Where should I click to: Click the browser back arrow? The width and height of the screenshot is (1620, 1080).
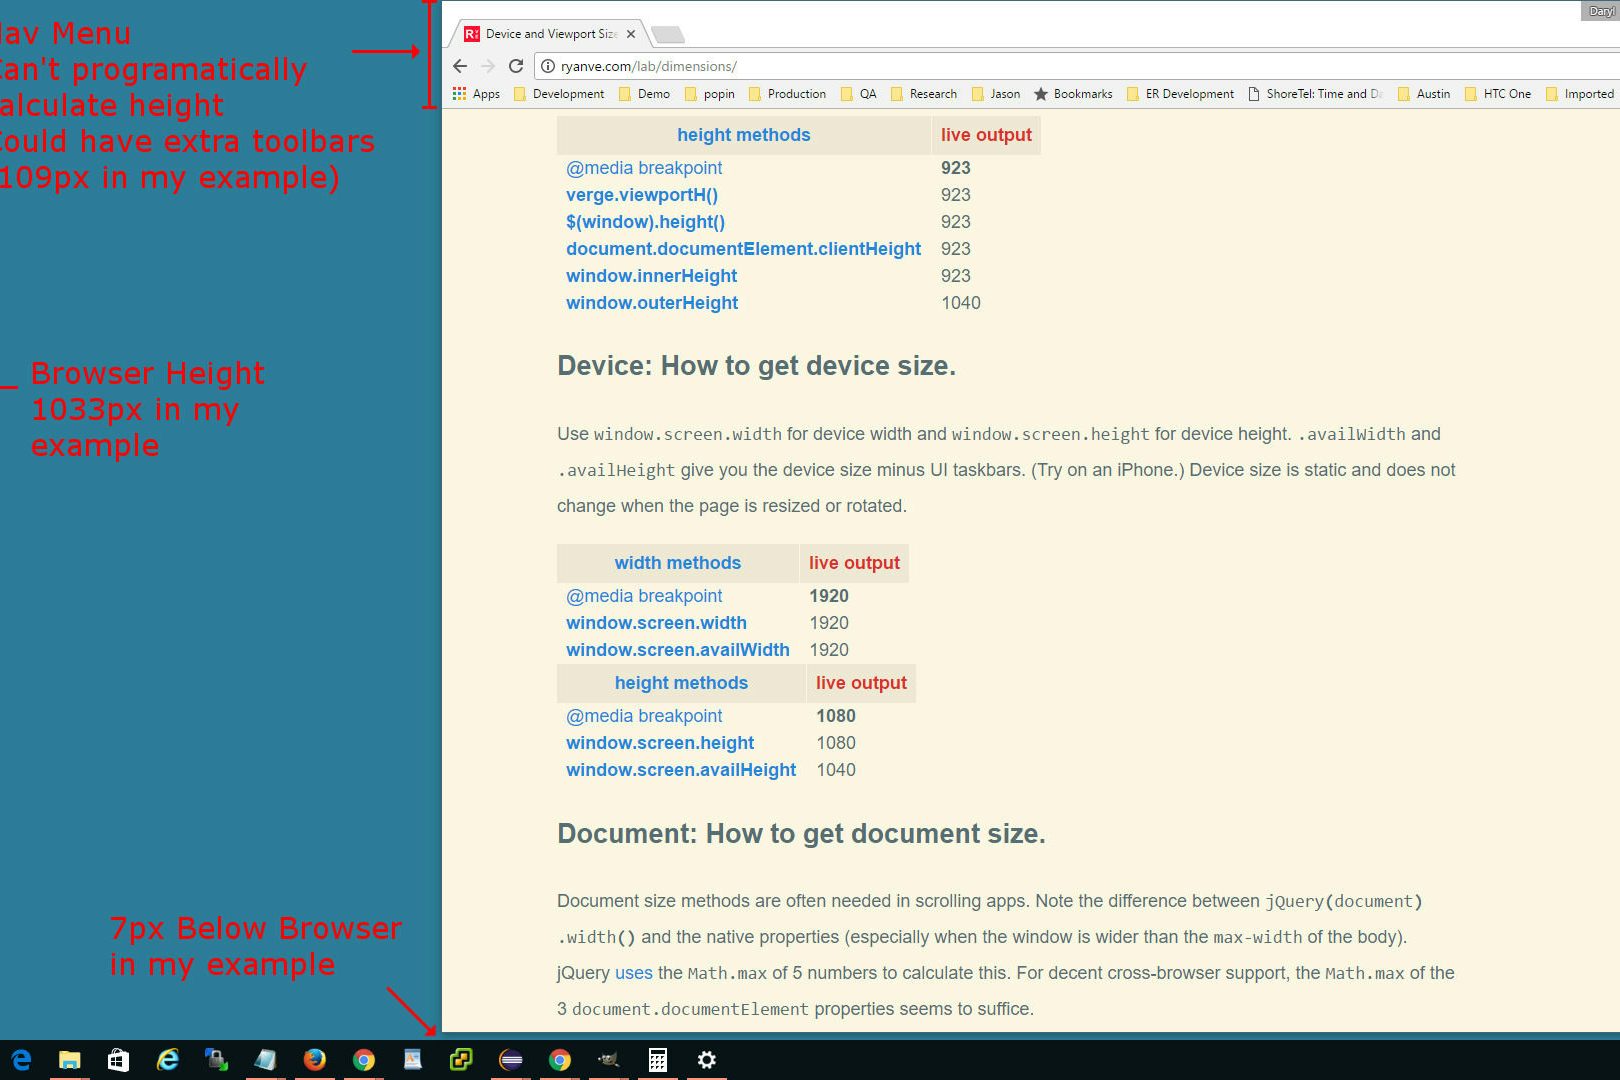click(x=460, y=66)
